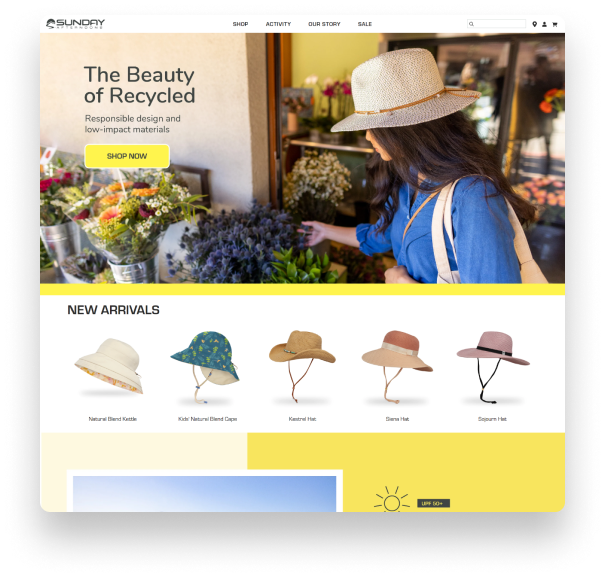This screenshot has width=605, height=577.
Task: Select the Sojourn Hat product image
Action: [493, 367]
